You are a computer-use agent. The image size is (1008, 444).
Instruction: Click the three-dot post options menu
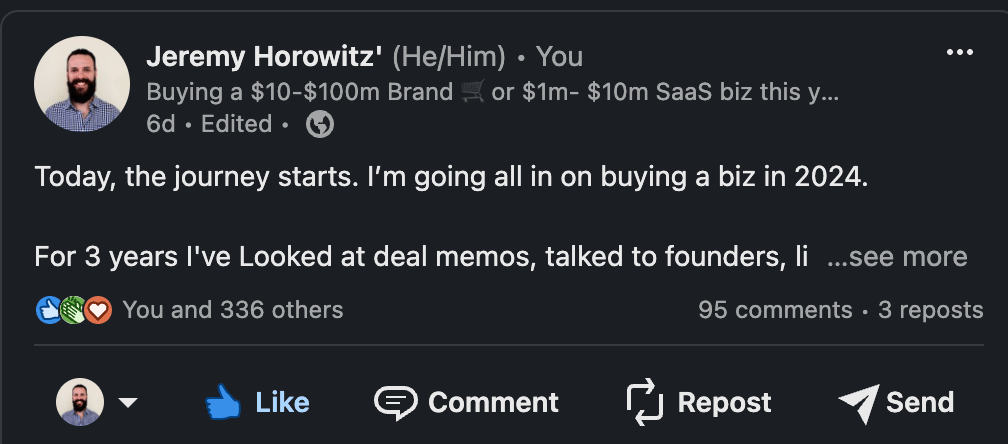pos(958,53)
